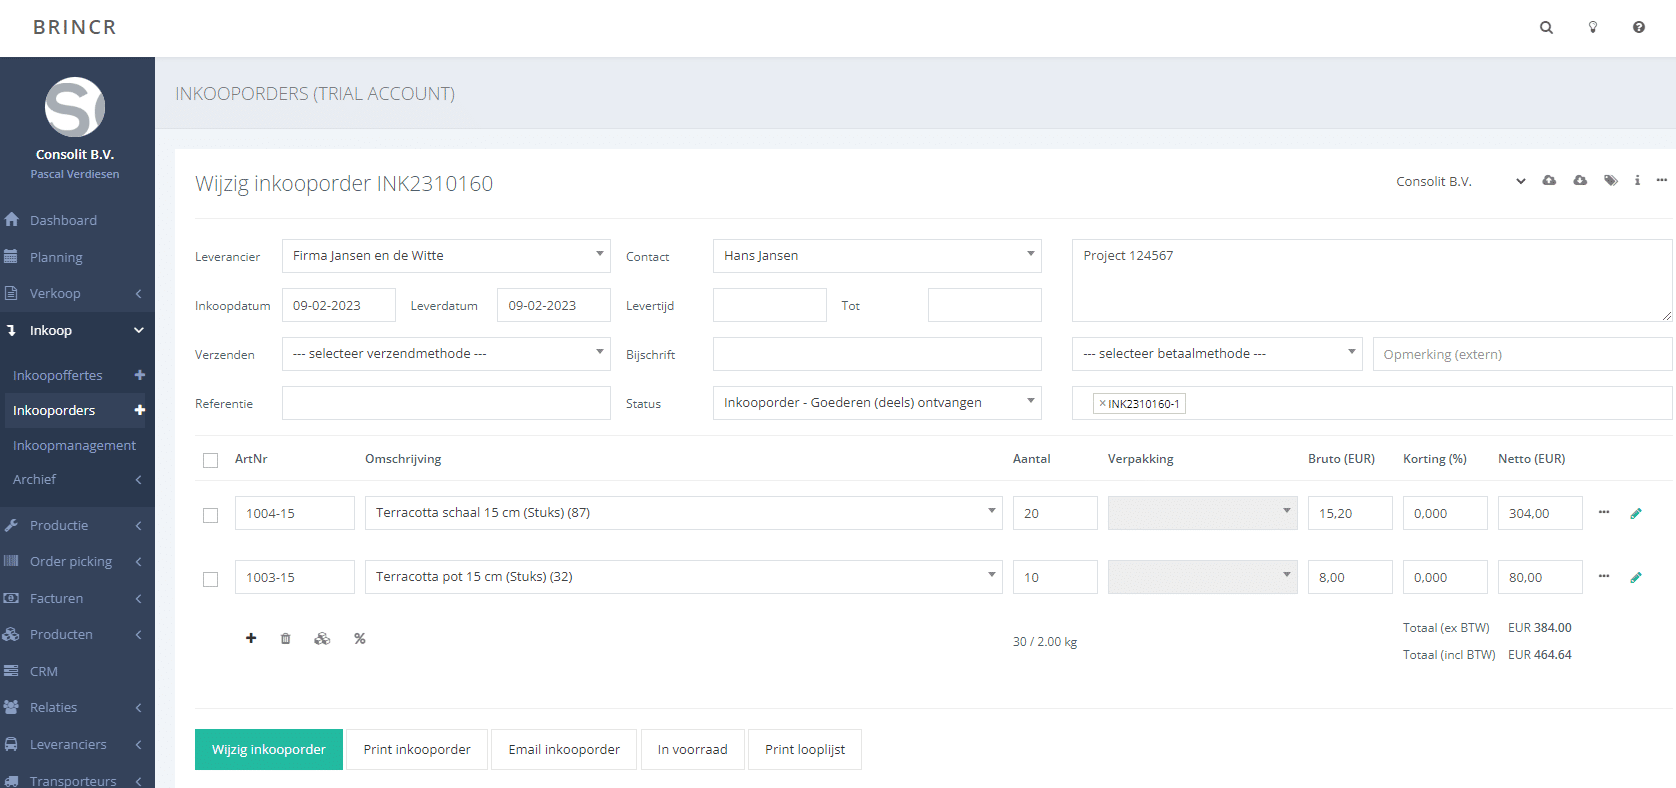Open the help question mark icon

1639,28
